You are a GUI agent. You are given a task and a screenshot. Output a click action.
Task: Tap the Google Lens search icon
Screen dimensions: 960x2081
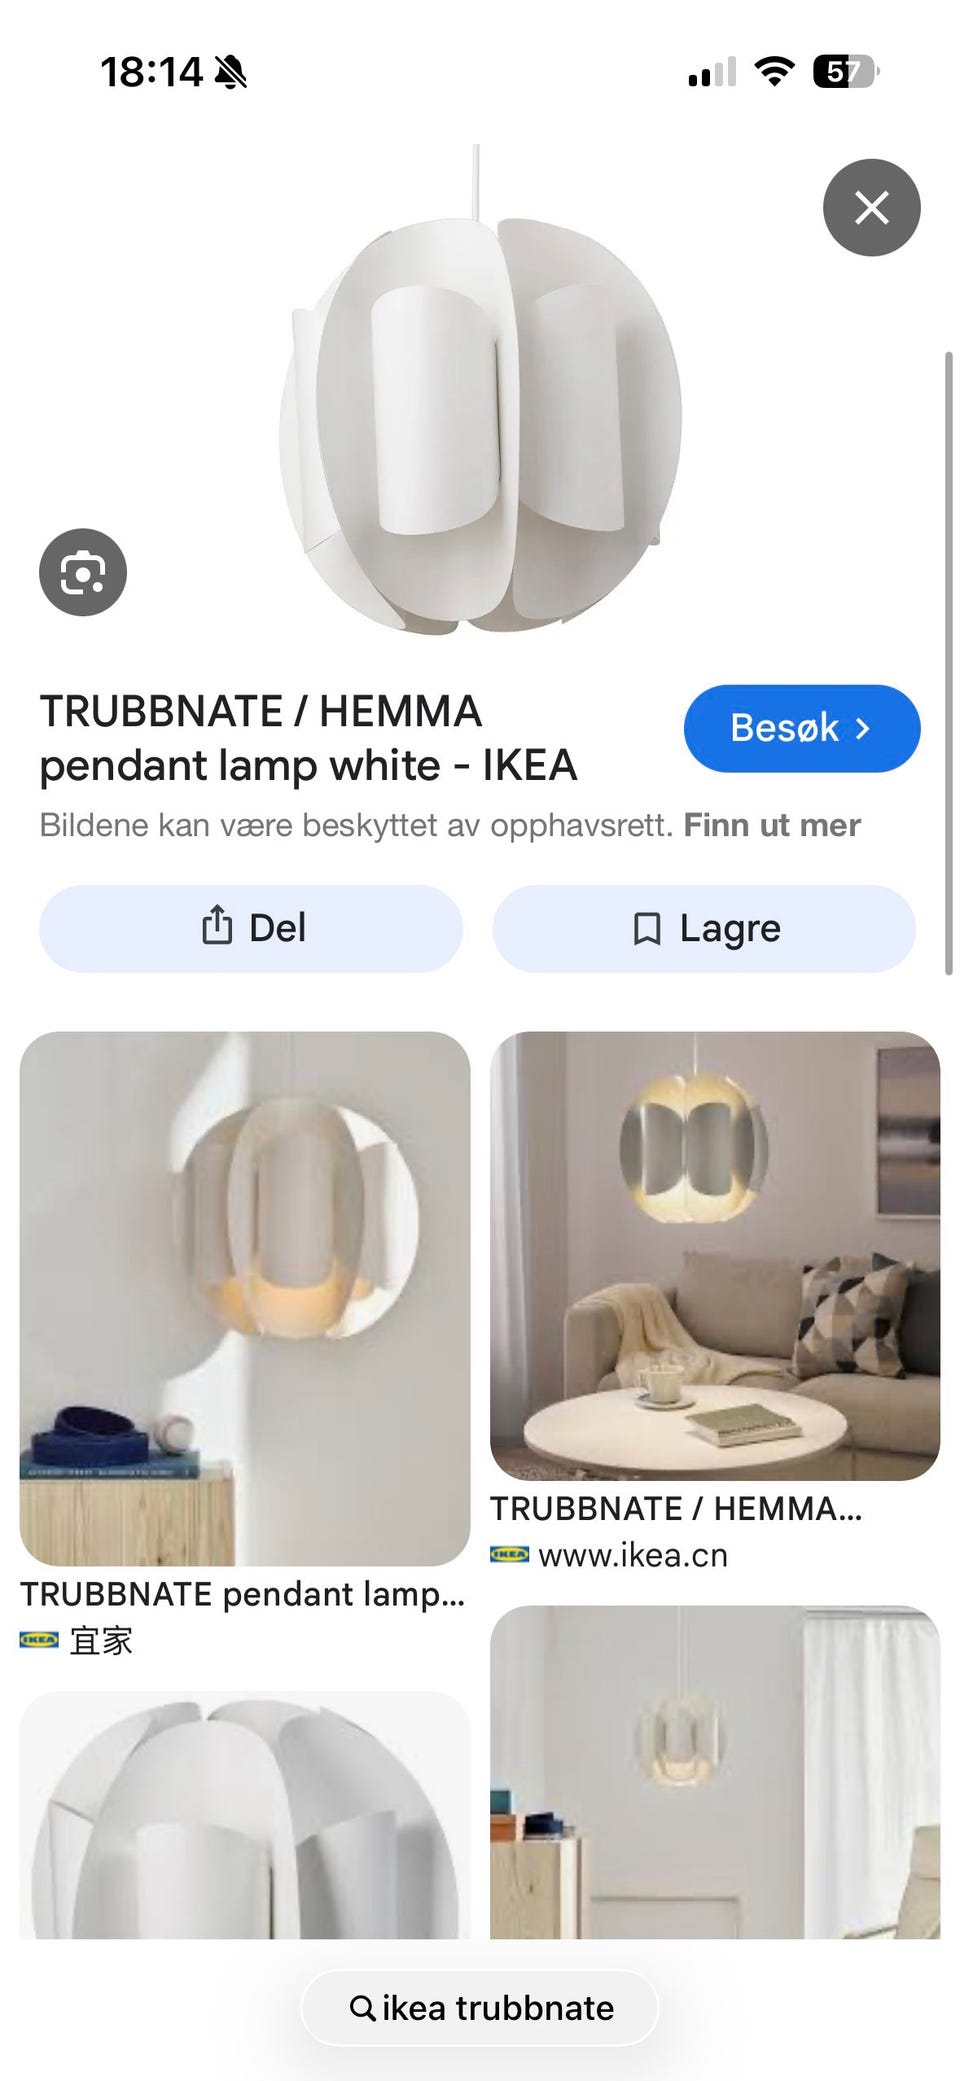pos(83,572)
